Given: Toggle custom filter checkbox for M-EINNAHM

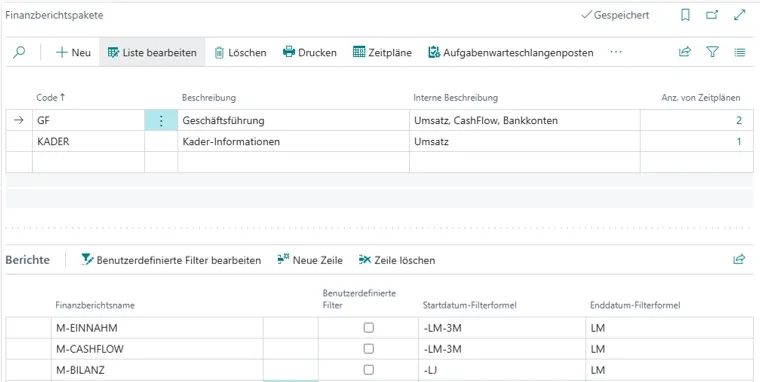Looking at the screenshot, I should 369,328.
